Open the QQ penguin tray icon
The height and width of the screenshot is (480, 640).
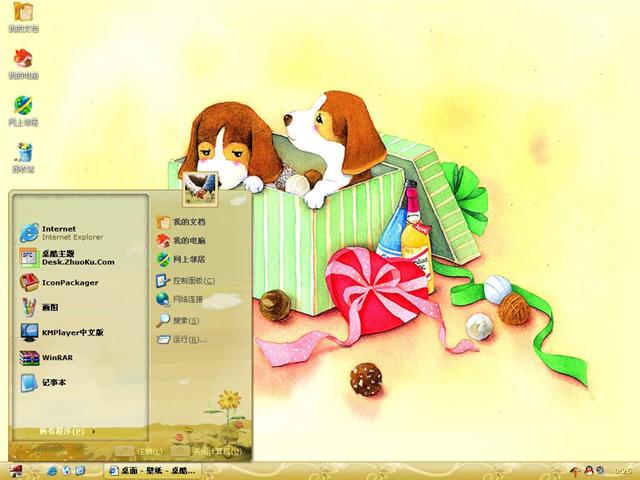pos(589,471)
